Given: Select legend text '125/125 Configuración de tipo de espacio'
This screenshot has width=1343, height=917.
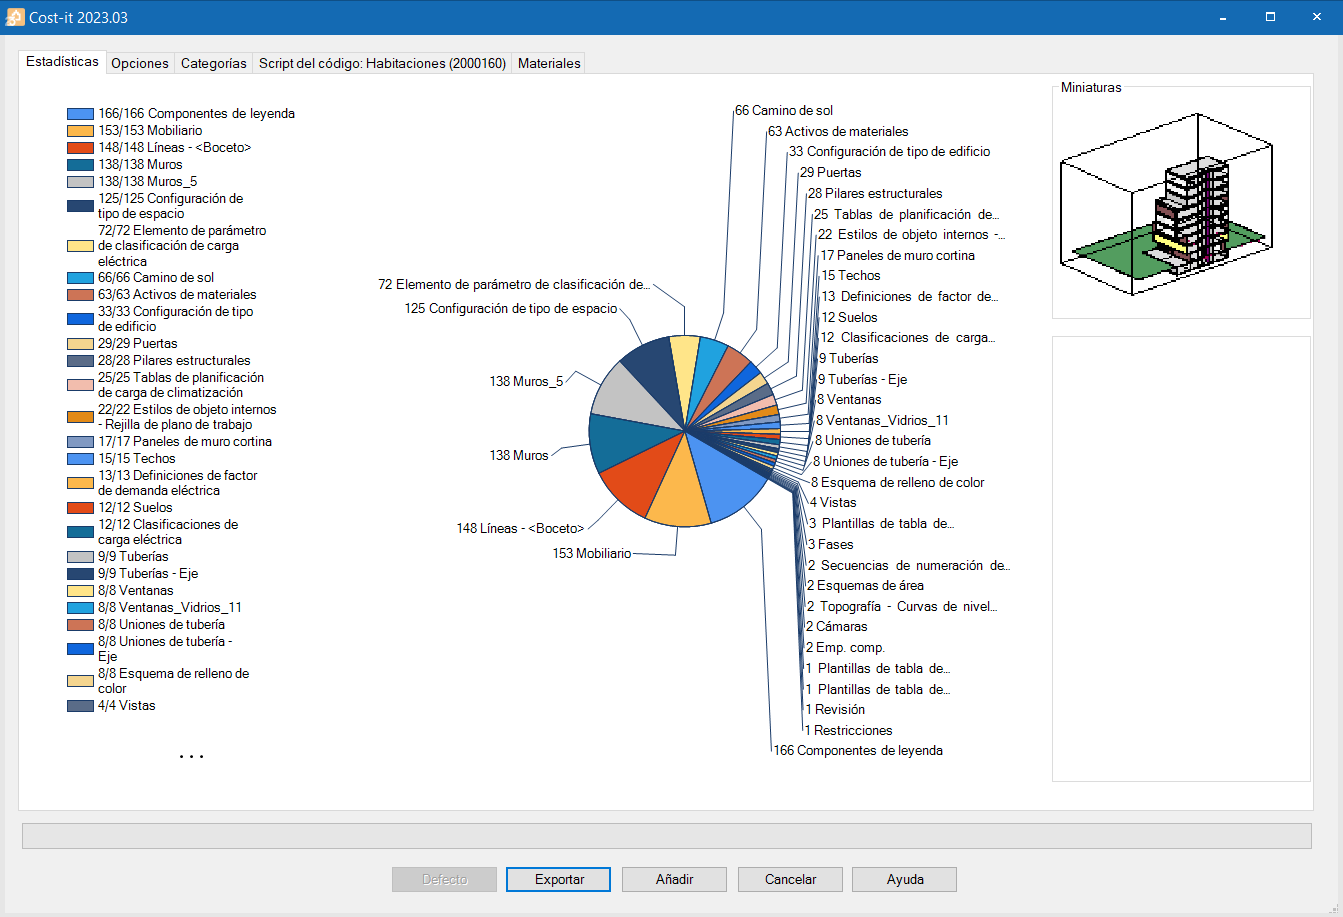Looking at the screenshot, I should [x=170, y=206].
